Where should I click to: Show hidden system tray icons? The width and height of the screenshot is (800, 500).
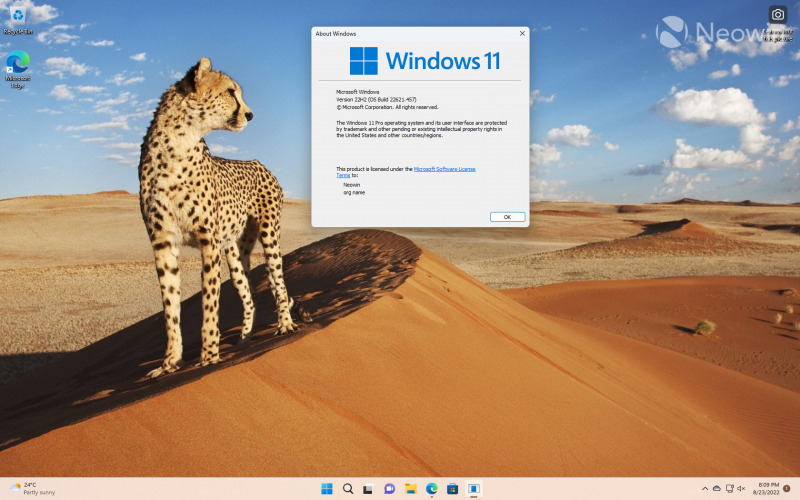pos(705,489)
